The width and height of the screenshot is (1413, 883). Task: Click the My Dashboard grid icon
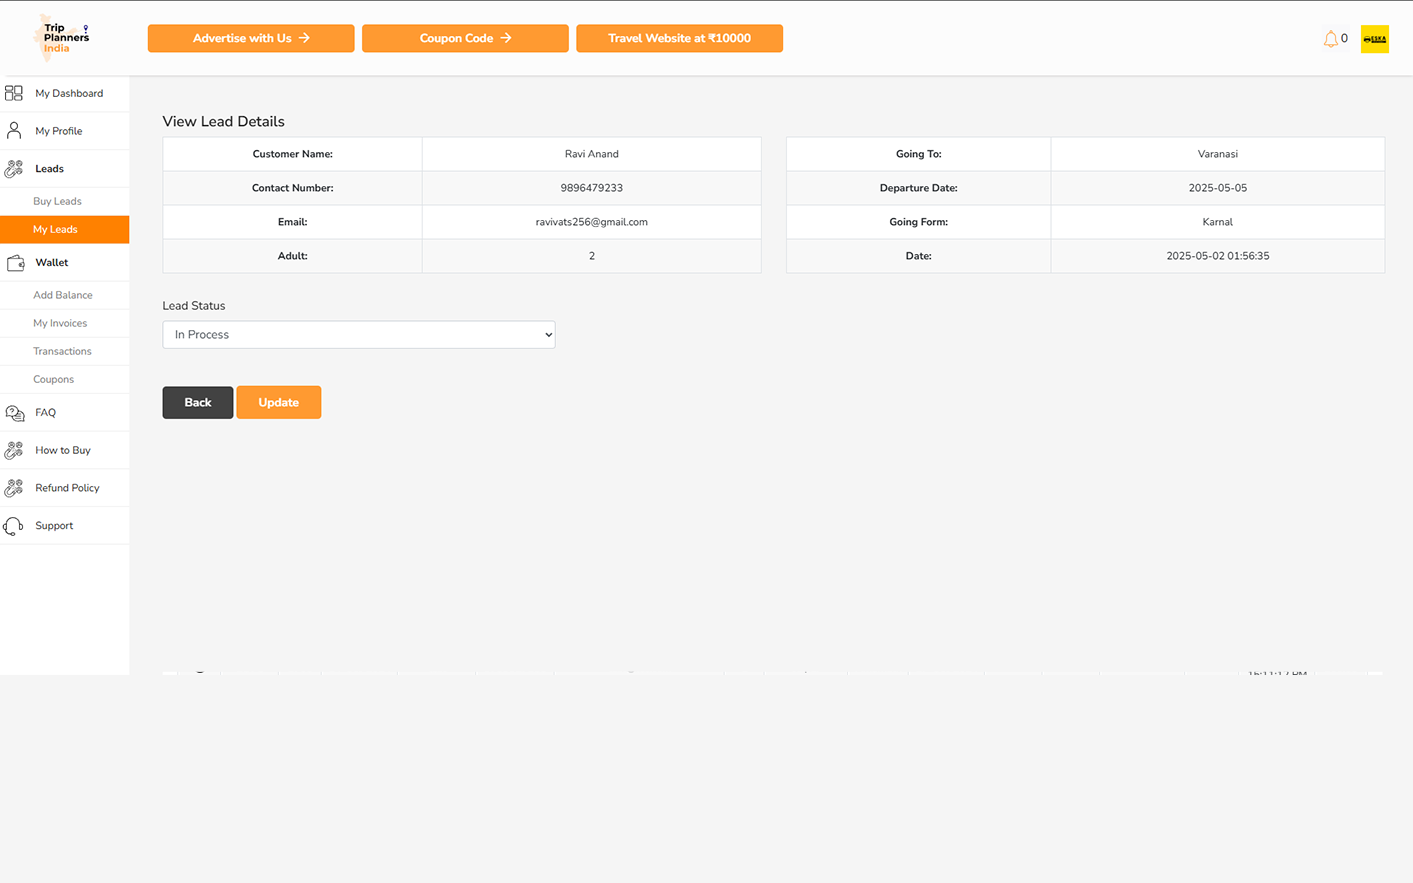(x=14, y=93)
